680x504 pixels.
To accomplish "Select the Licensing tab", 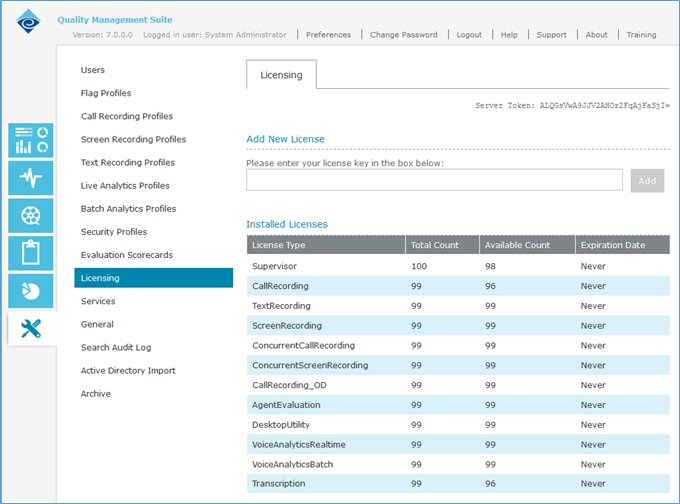I will click(x=281, y=75).
